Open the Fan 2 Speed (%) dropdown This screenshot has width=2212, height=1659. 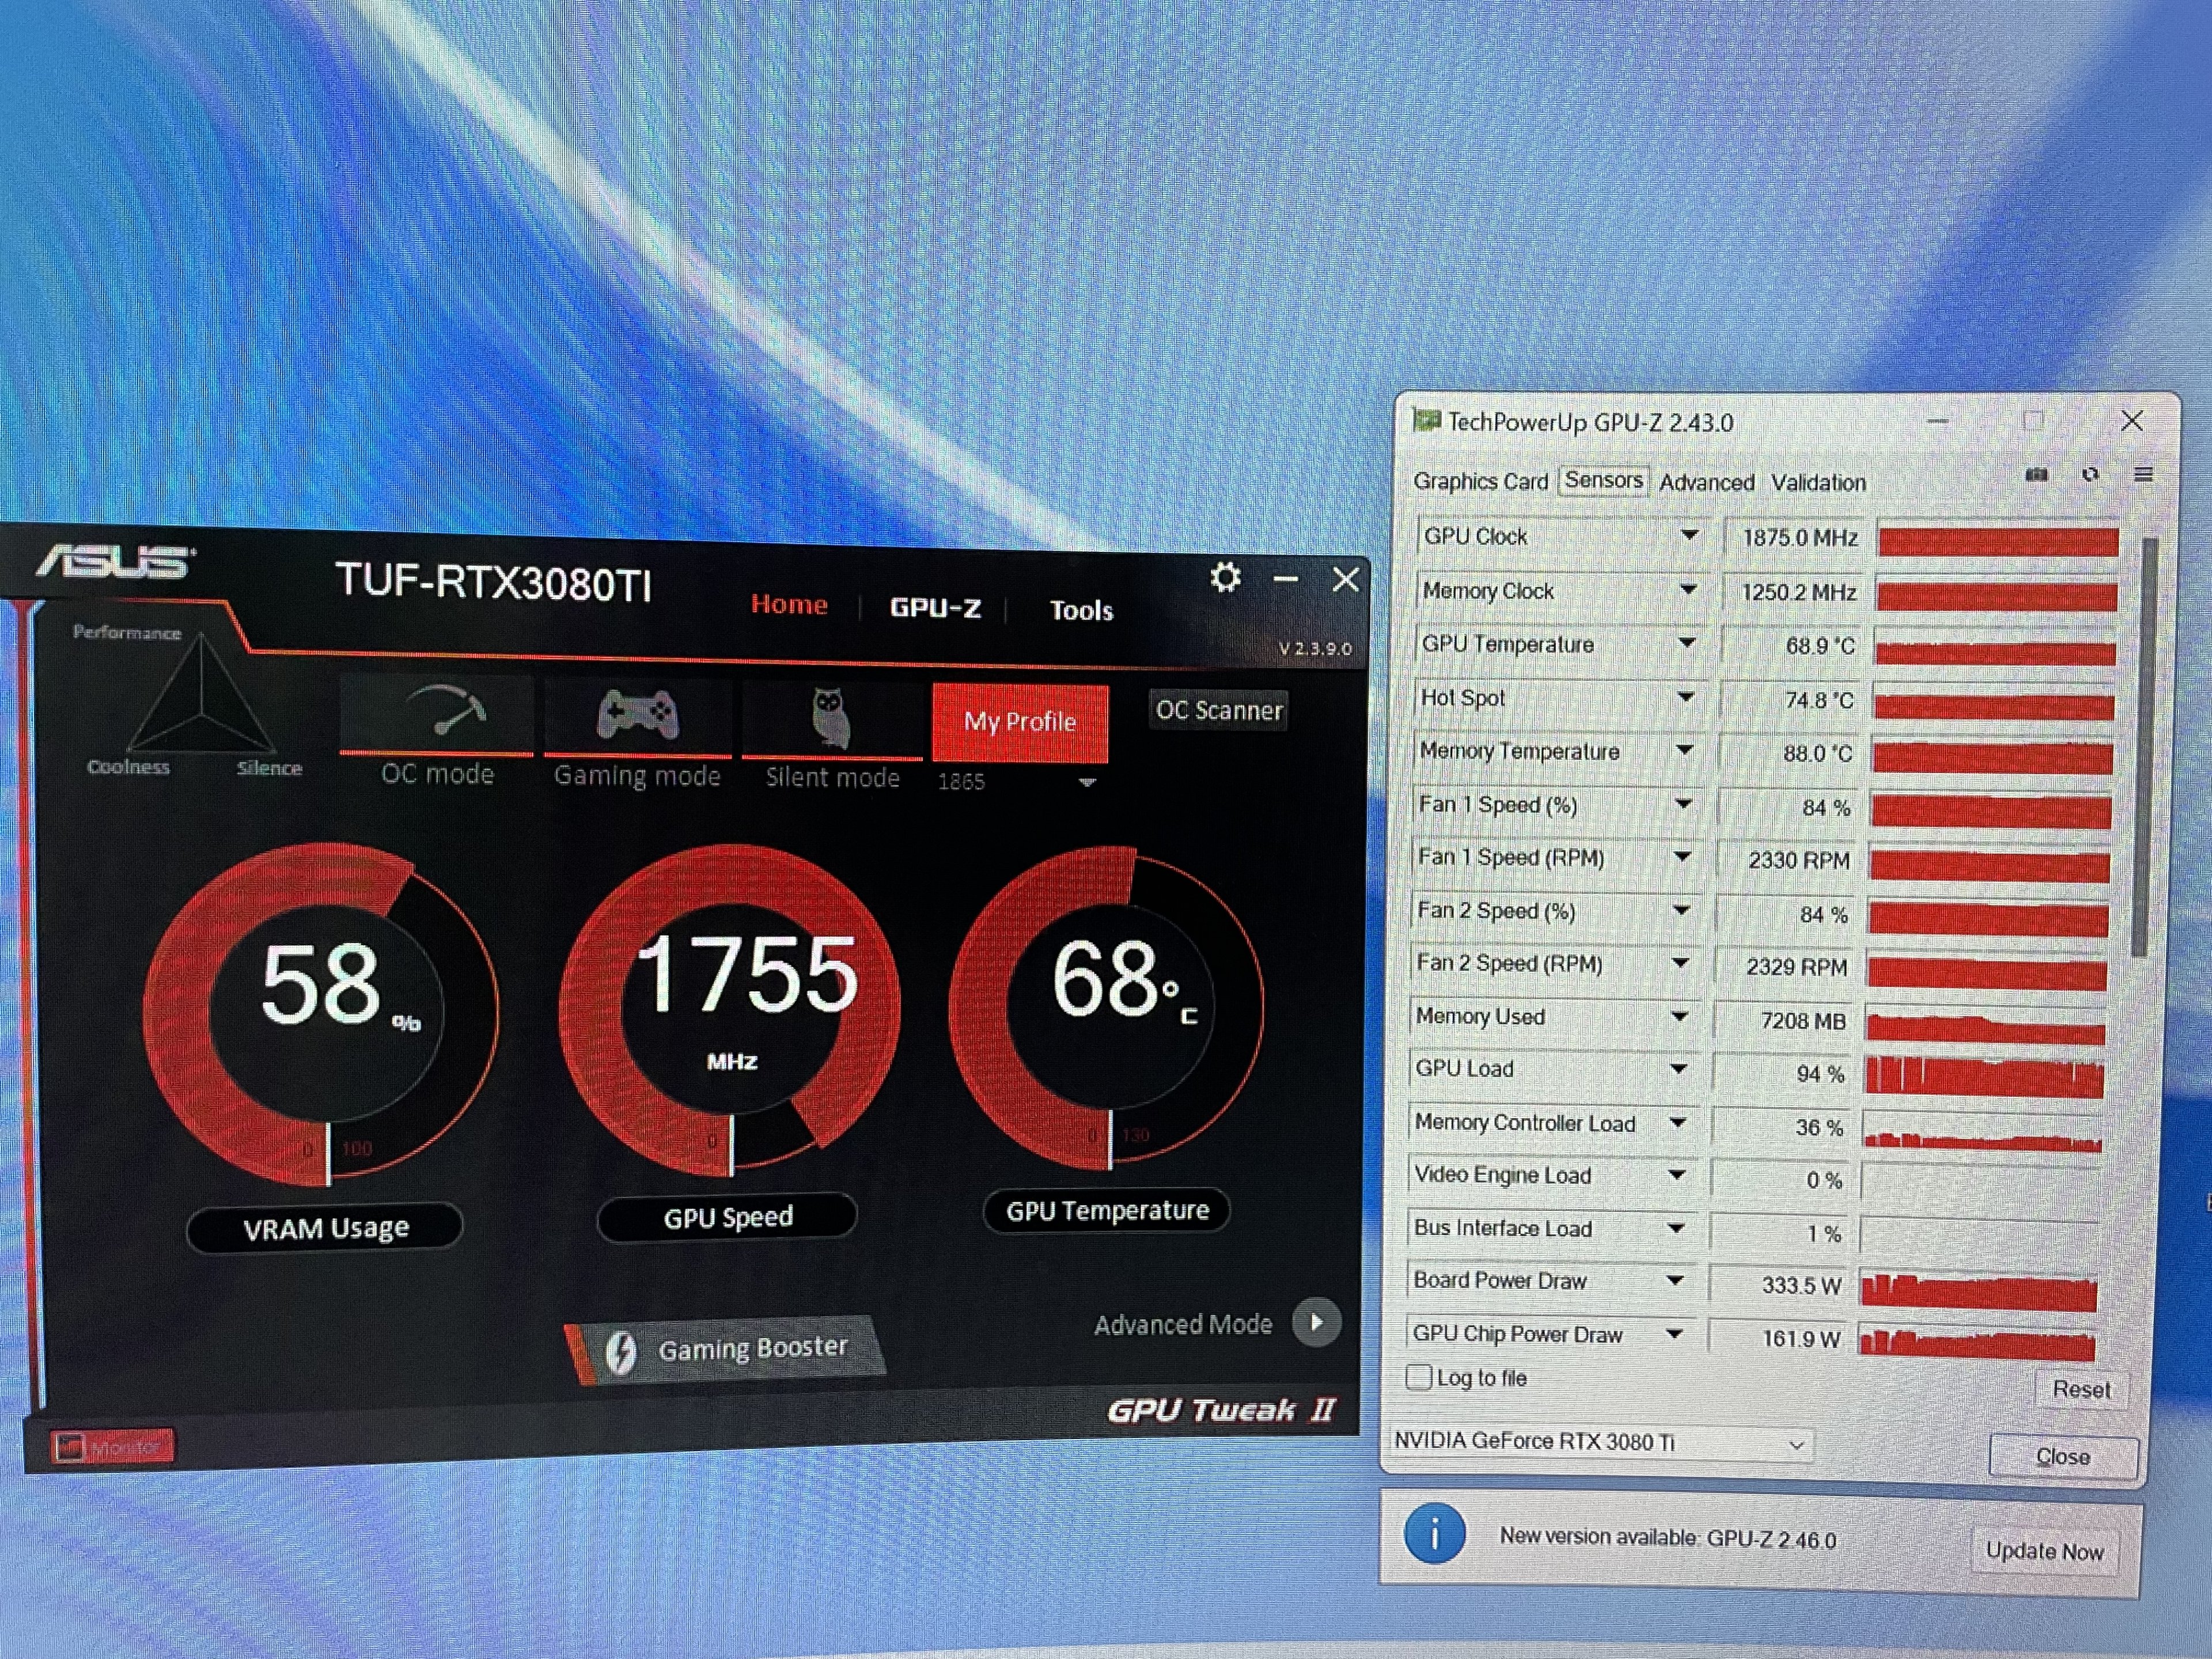tap(1682, 910)
